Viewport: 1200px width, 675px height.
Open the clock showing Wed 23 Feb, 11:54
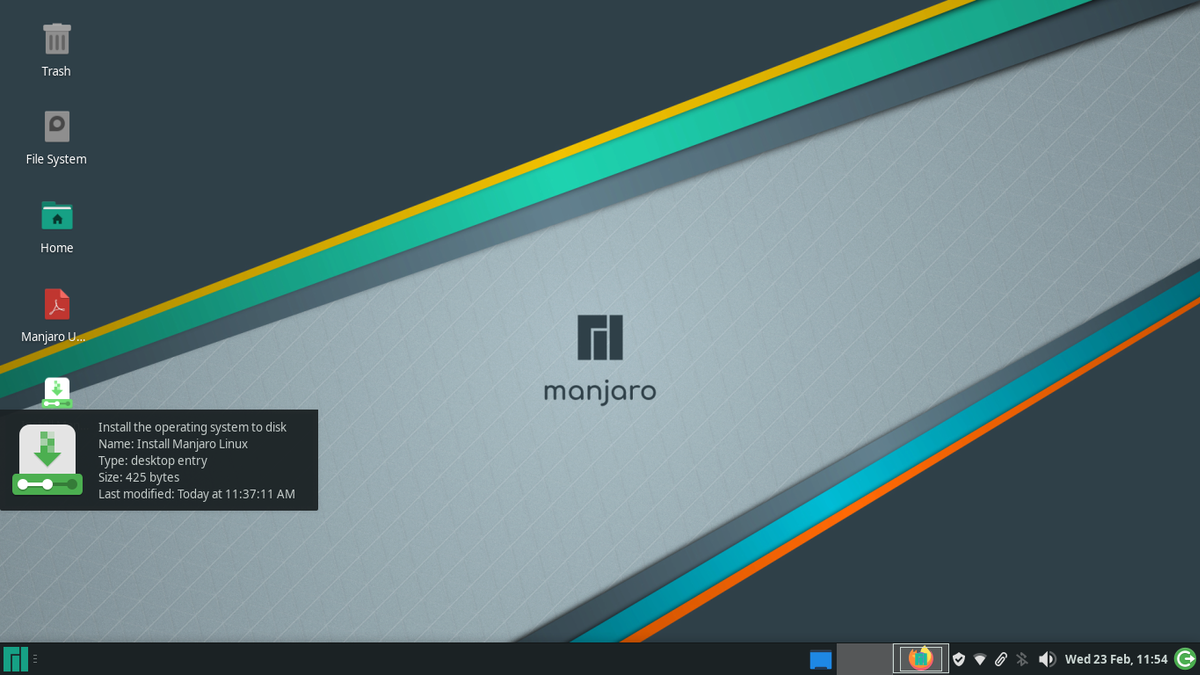pos(1116,659)
